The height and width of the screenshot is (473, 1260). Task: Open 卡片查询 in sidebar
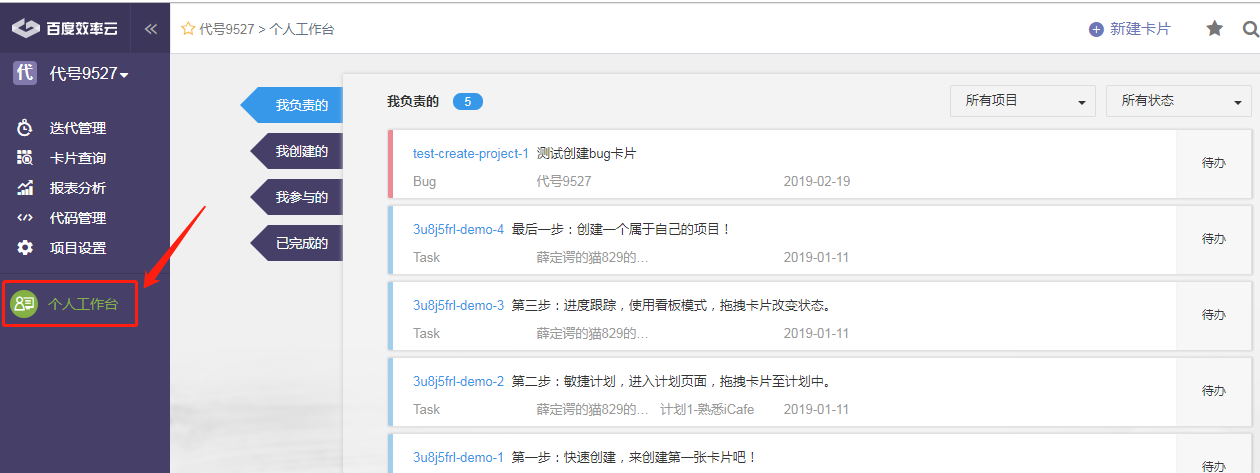click(x=78, y=158)
